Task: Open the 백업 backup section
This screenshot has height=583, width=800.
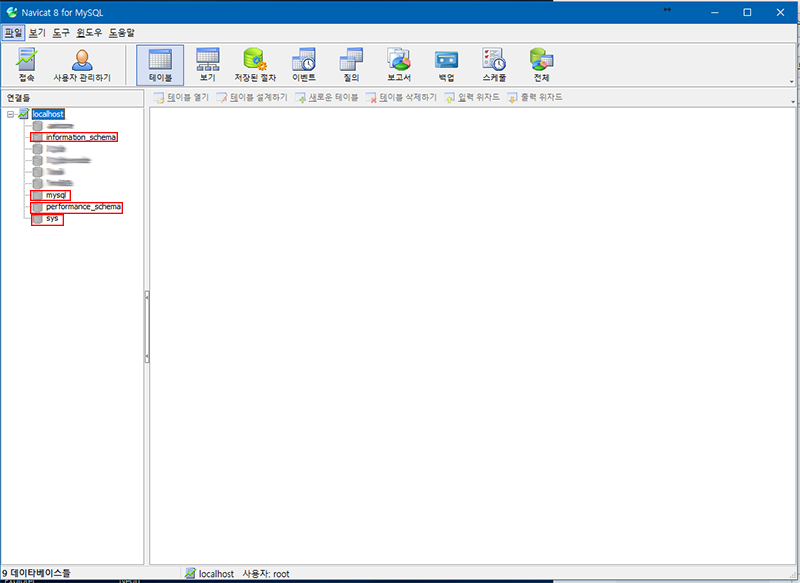Action: tap(446, 64)
